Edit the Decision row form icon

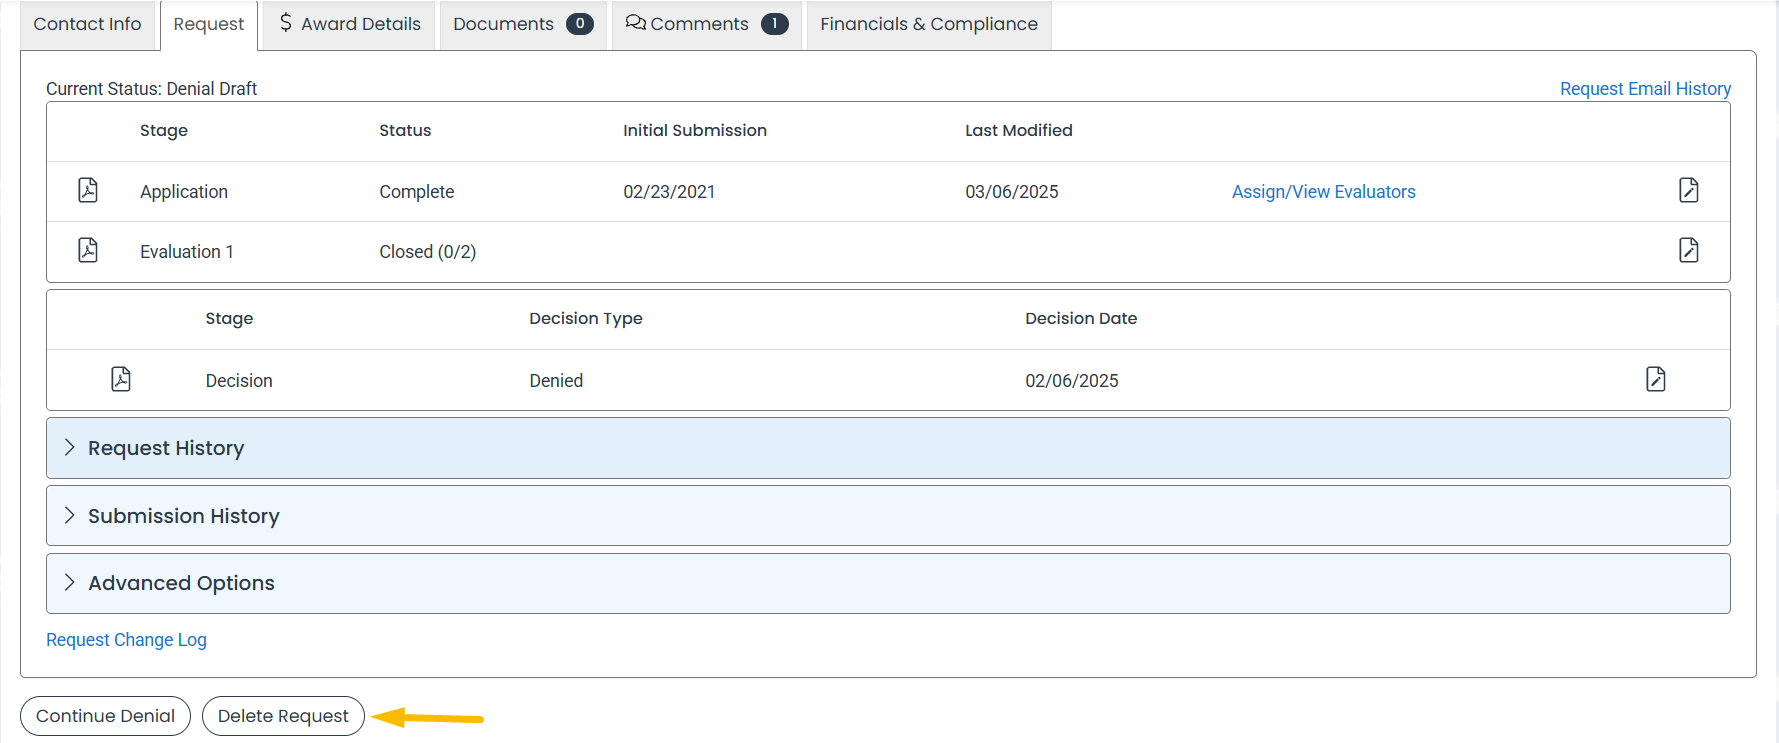[1656, 379]
